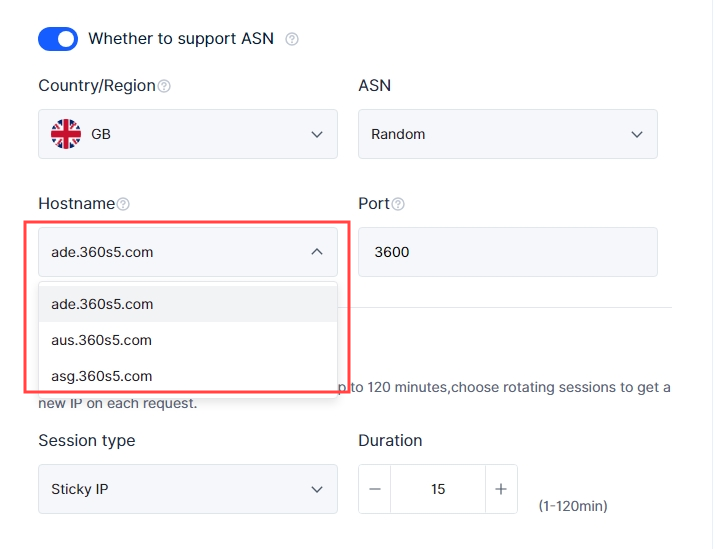Click the chevron arrow in Session type box
Viewport: 715px width, 557px height.
click(x=317, y=489)
